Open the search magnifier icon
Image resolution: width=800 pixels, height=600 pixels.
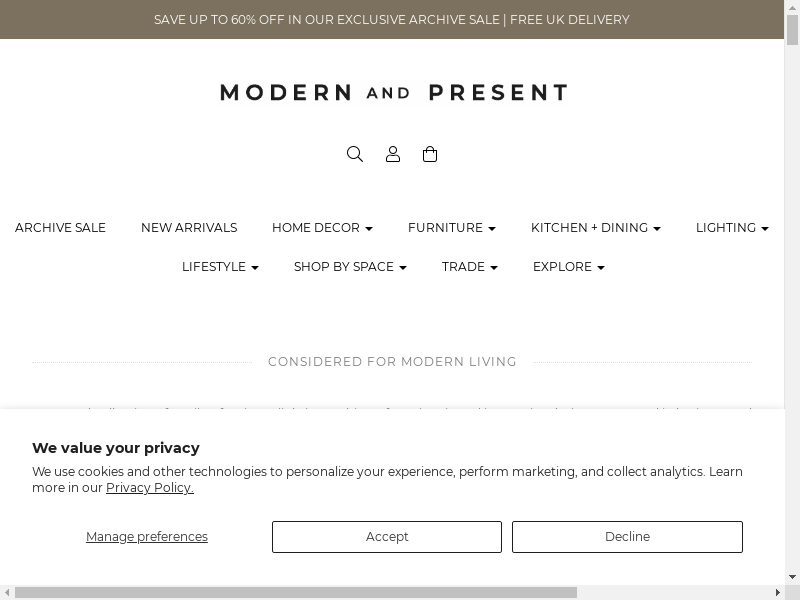point(355,154)
